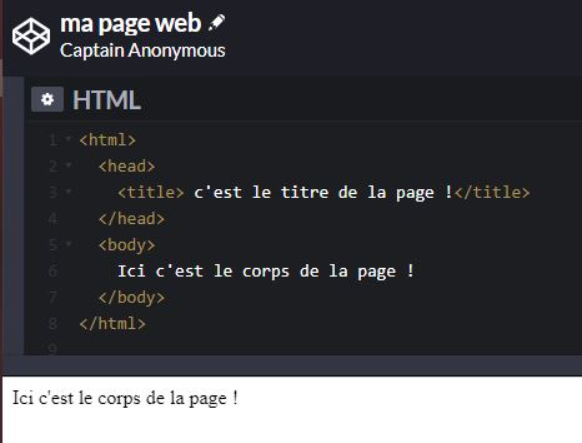Click the closing </head> tag
The height and width of the screenshot is (443, 582).
click(132, 219)
